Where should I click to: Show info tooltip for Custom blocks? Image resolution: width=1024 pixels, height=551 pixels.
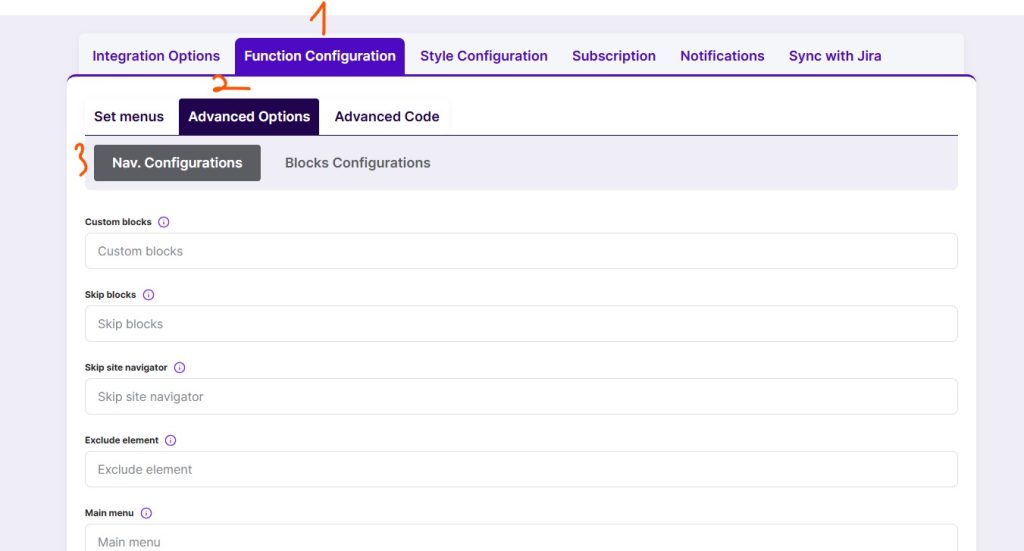tap(164, 222)
